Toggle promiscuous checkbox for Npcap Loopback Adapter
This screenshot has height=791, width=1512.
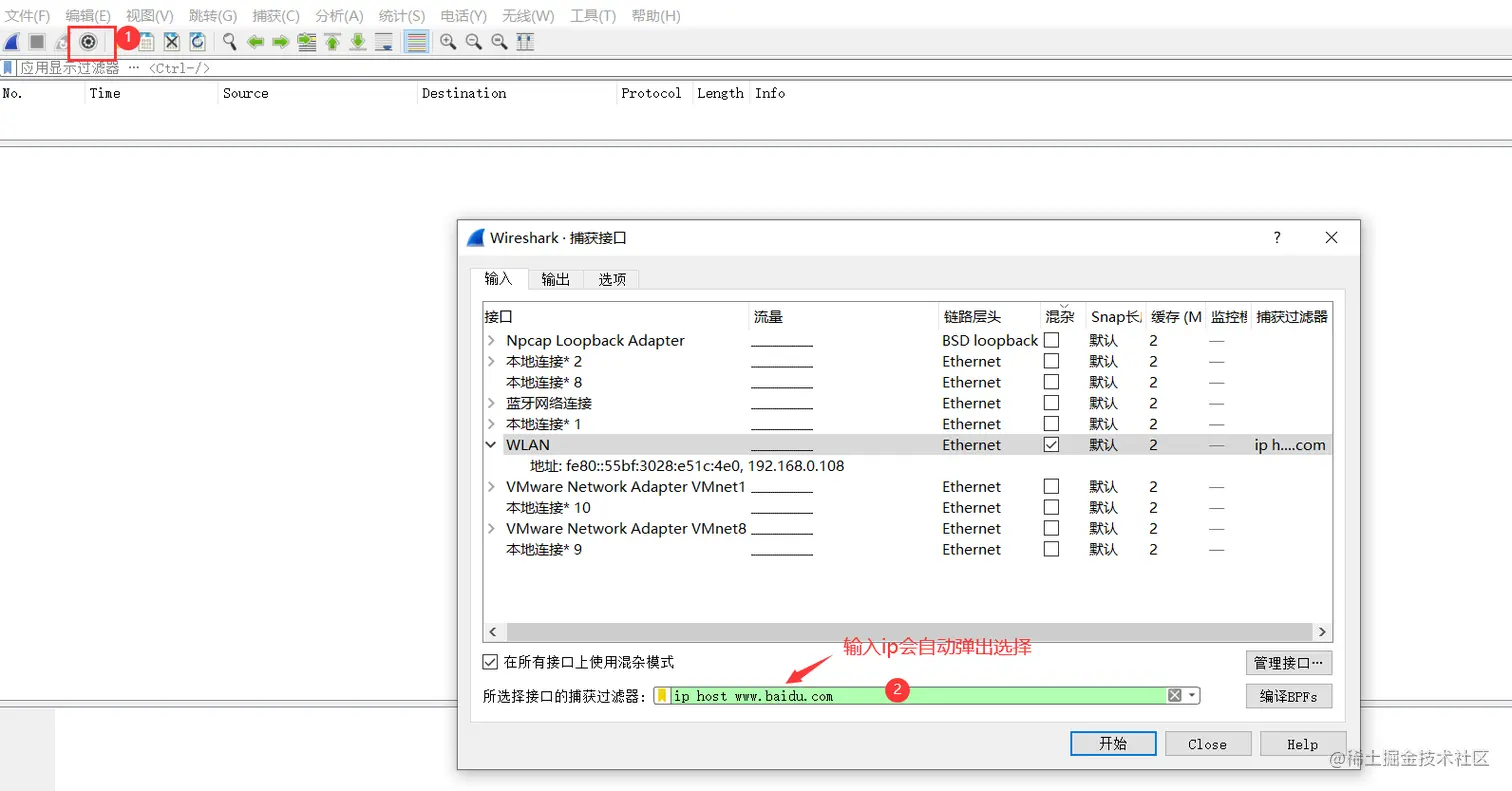[x=1051, y=340]
